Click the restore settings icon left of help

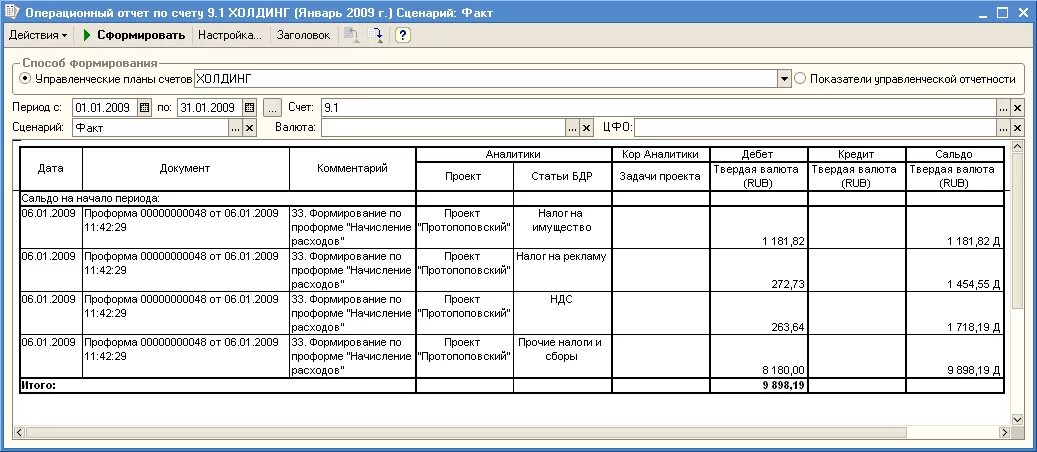point(352,36)
